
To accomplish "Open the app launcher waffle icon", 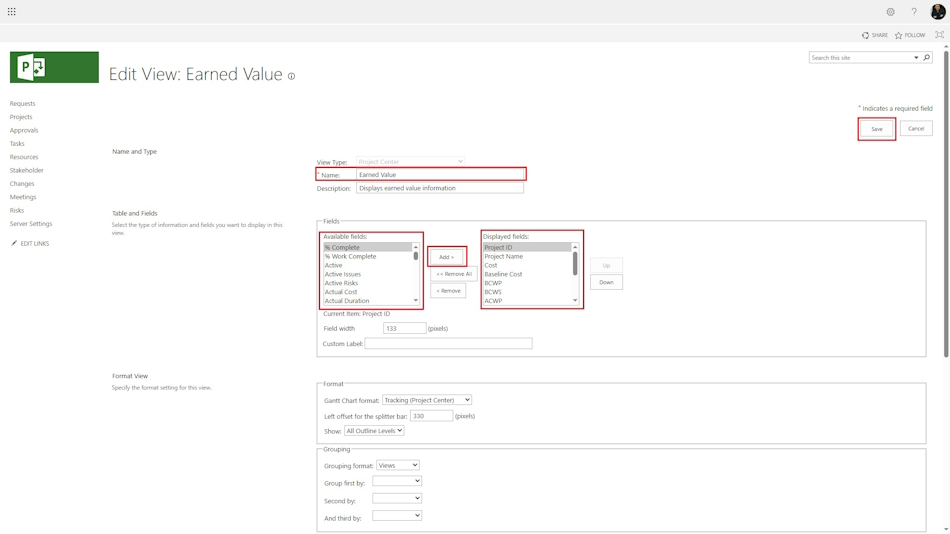I will 12,12.
